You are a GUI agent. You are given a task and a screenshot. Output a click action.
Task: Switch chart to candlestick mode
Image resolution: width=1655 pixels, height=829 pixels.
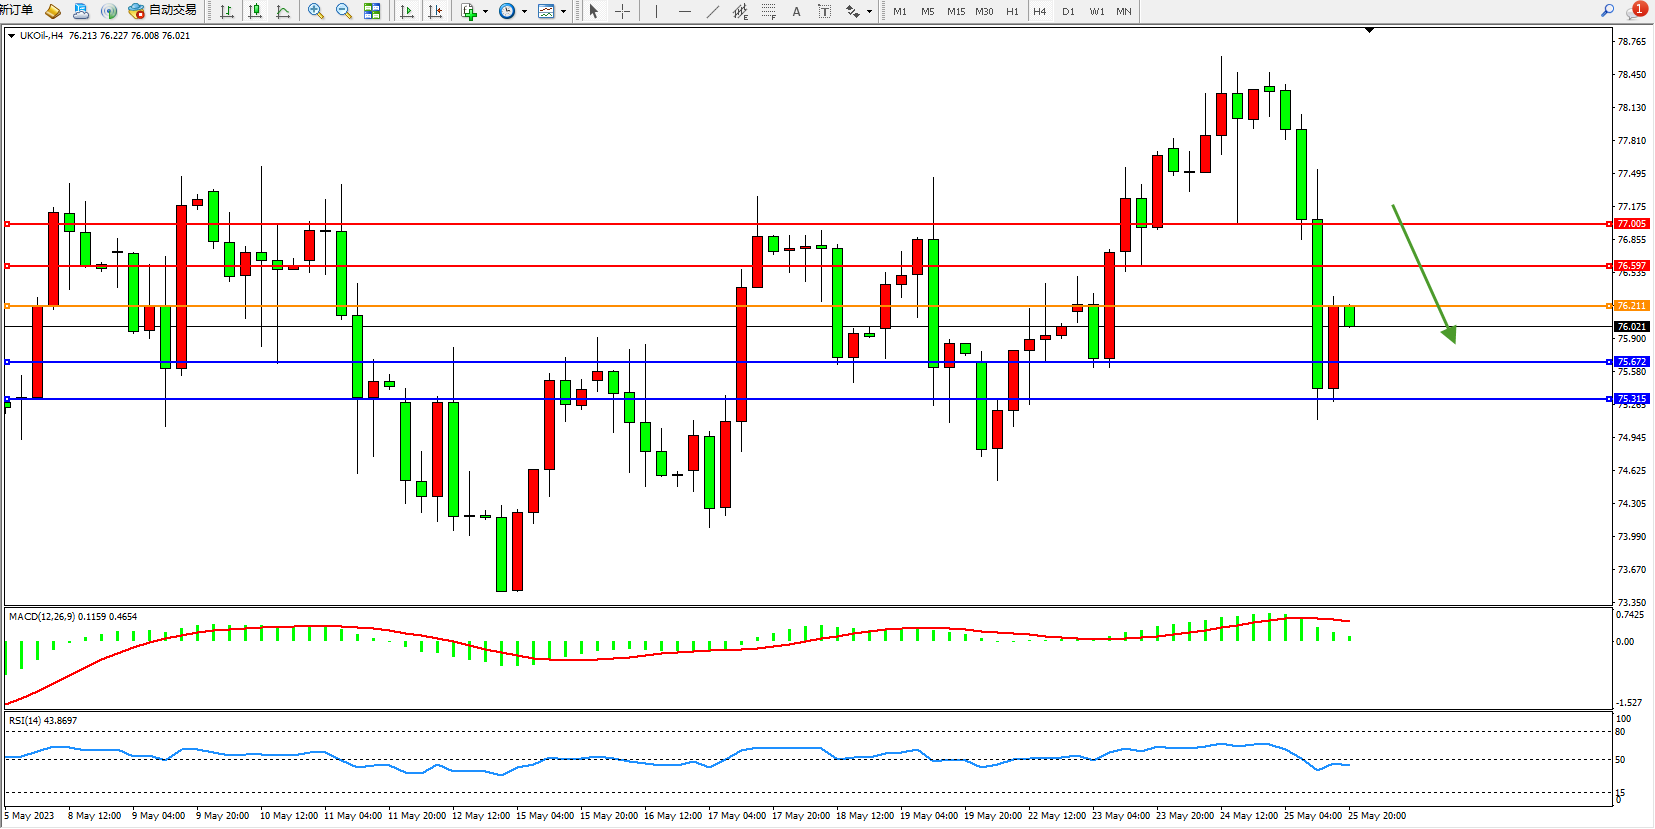coord(255,11)
